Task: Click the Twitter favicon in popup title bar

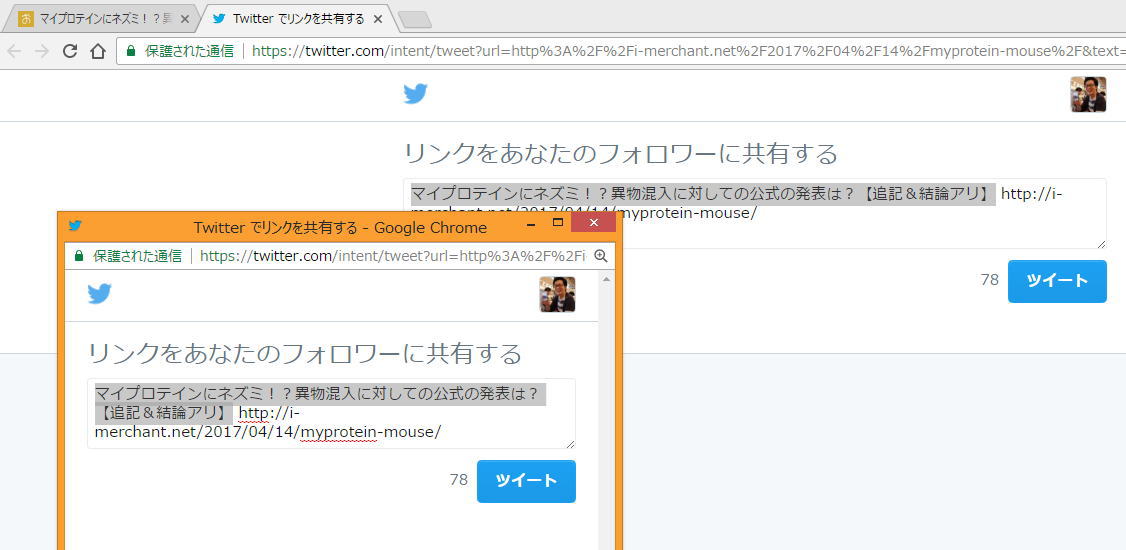Action: click(75, 225)
